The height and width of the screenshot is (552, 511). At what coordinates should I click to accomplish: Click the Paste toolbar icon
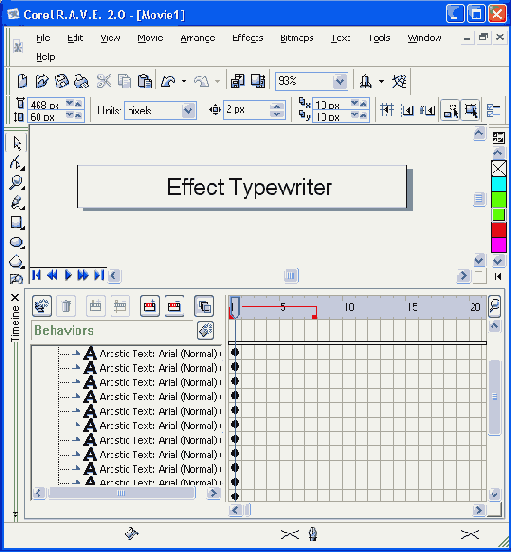point(144,81)
